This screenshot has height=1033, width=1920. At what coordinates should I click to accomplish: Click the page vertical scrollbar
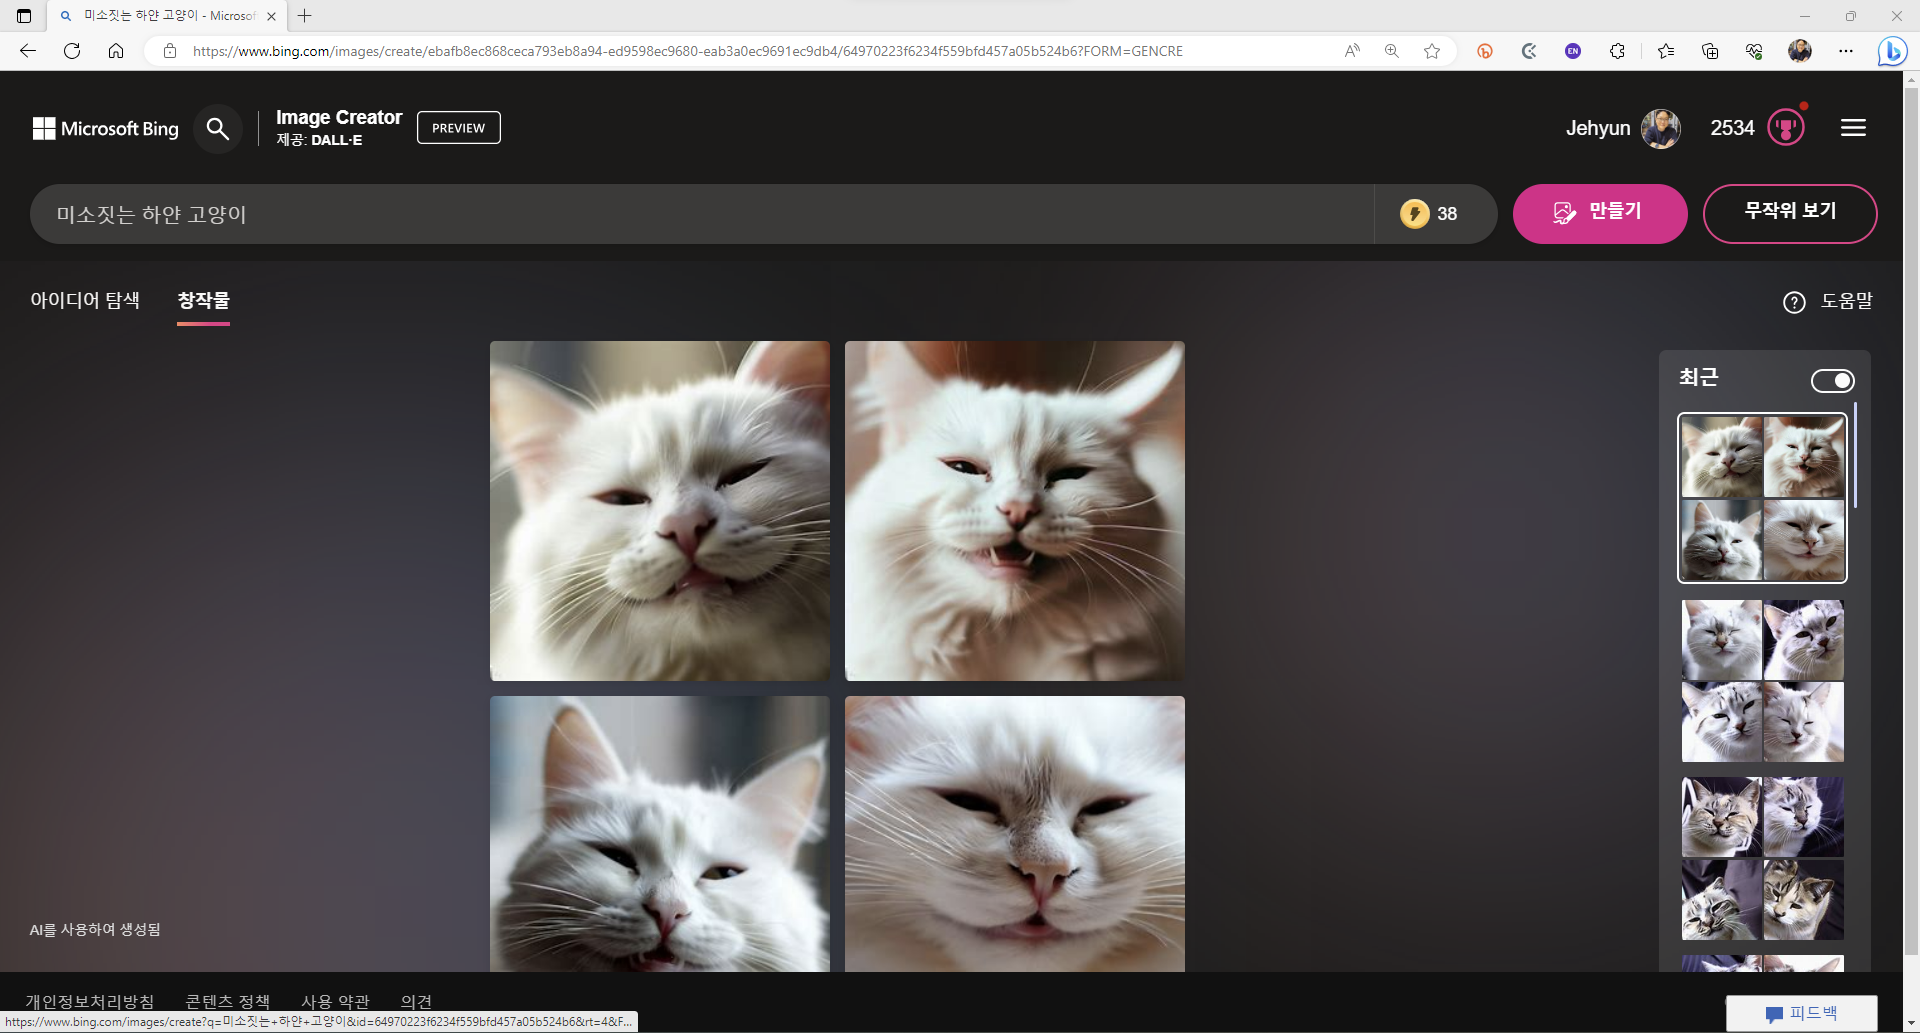point(1911,520)
